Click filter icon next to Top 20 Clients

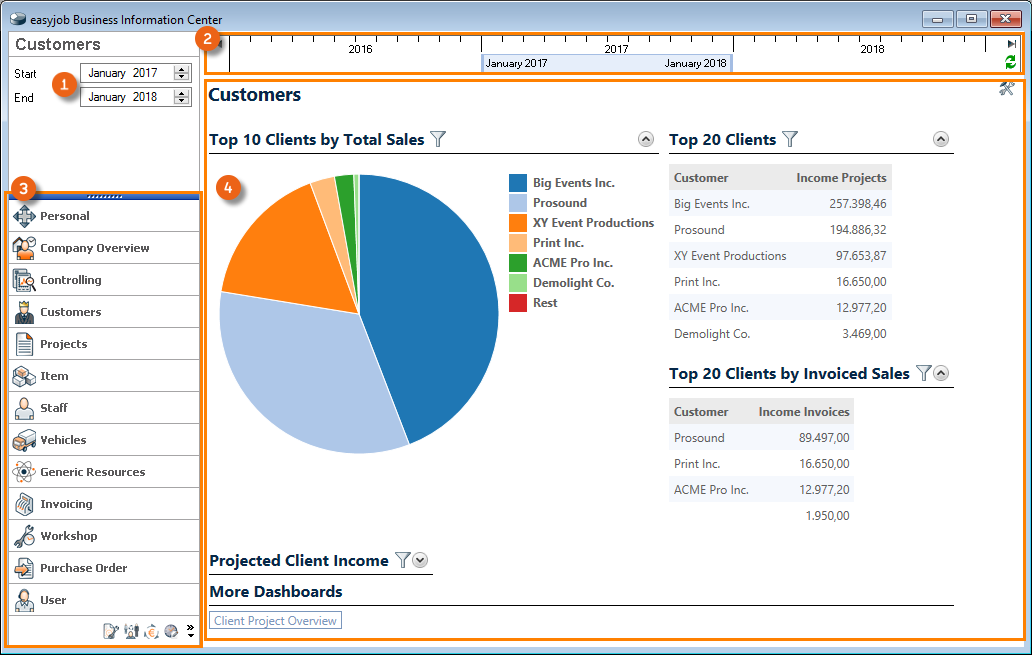click(790, 139)
